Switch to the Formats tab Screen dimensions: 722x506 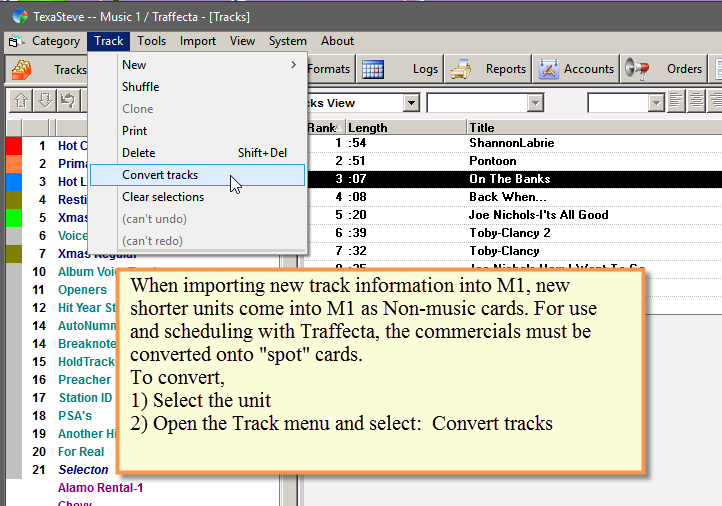click(x=329, y=69)
